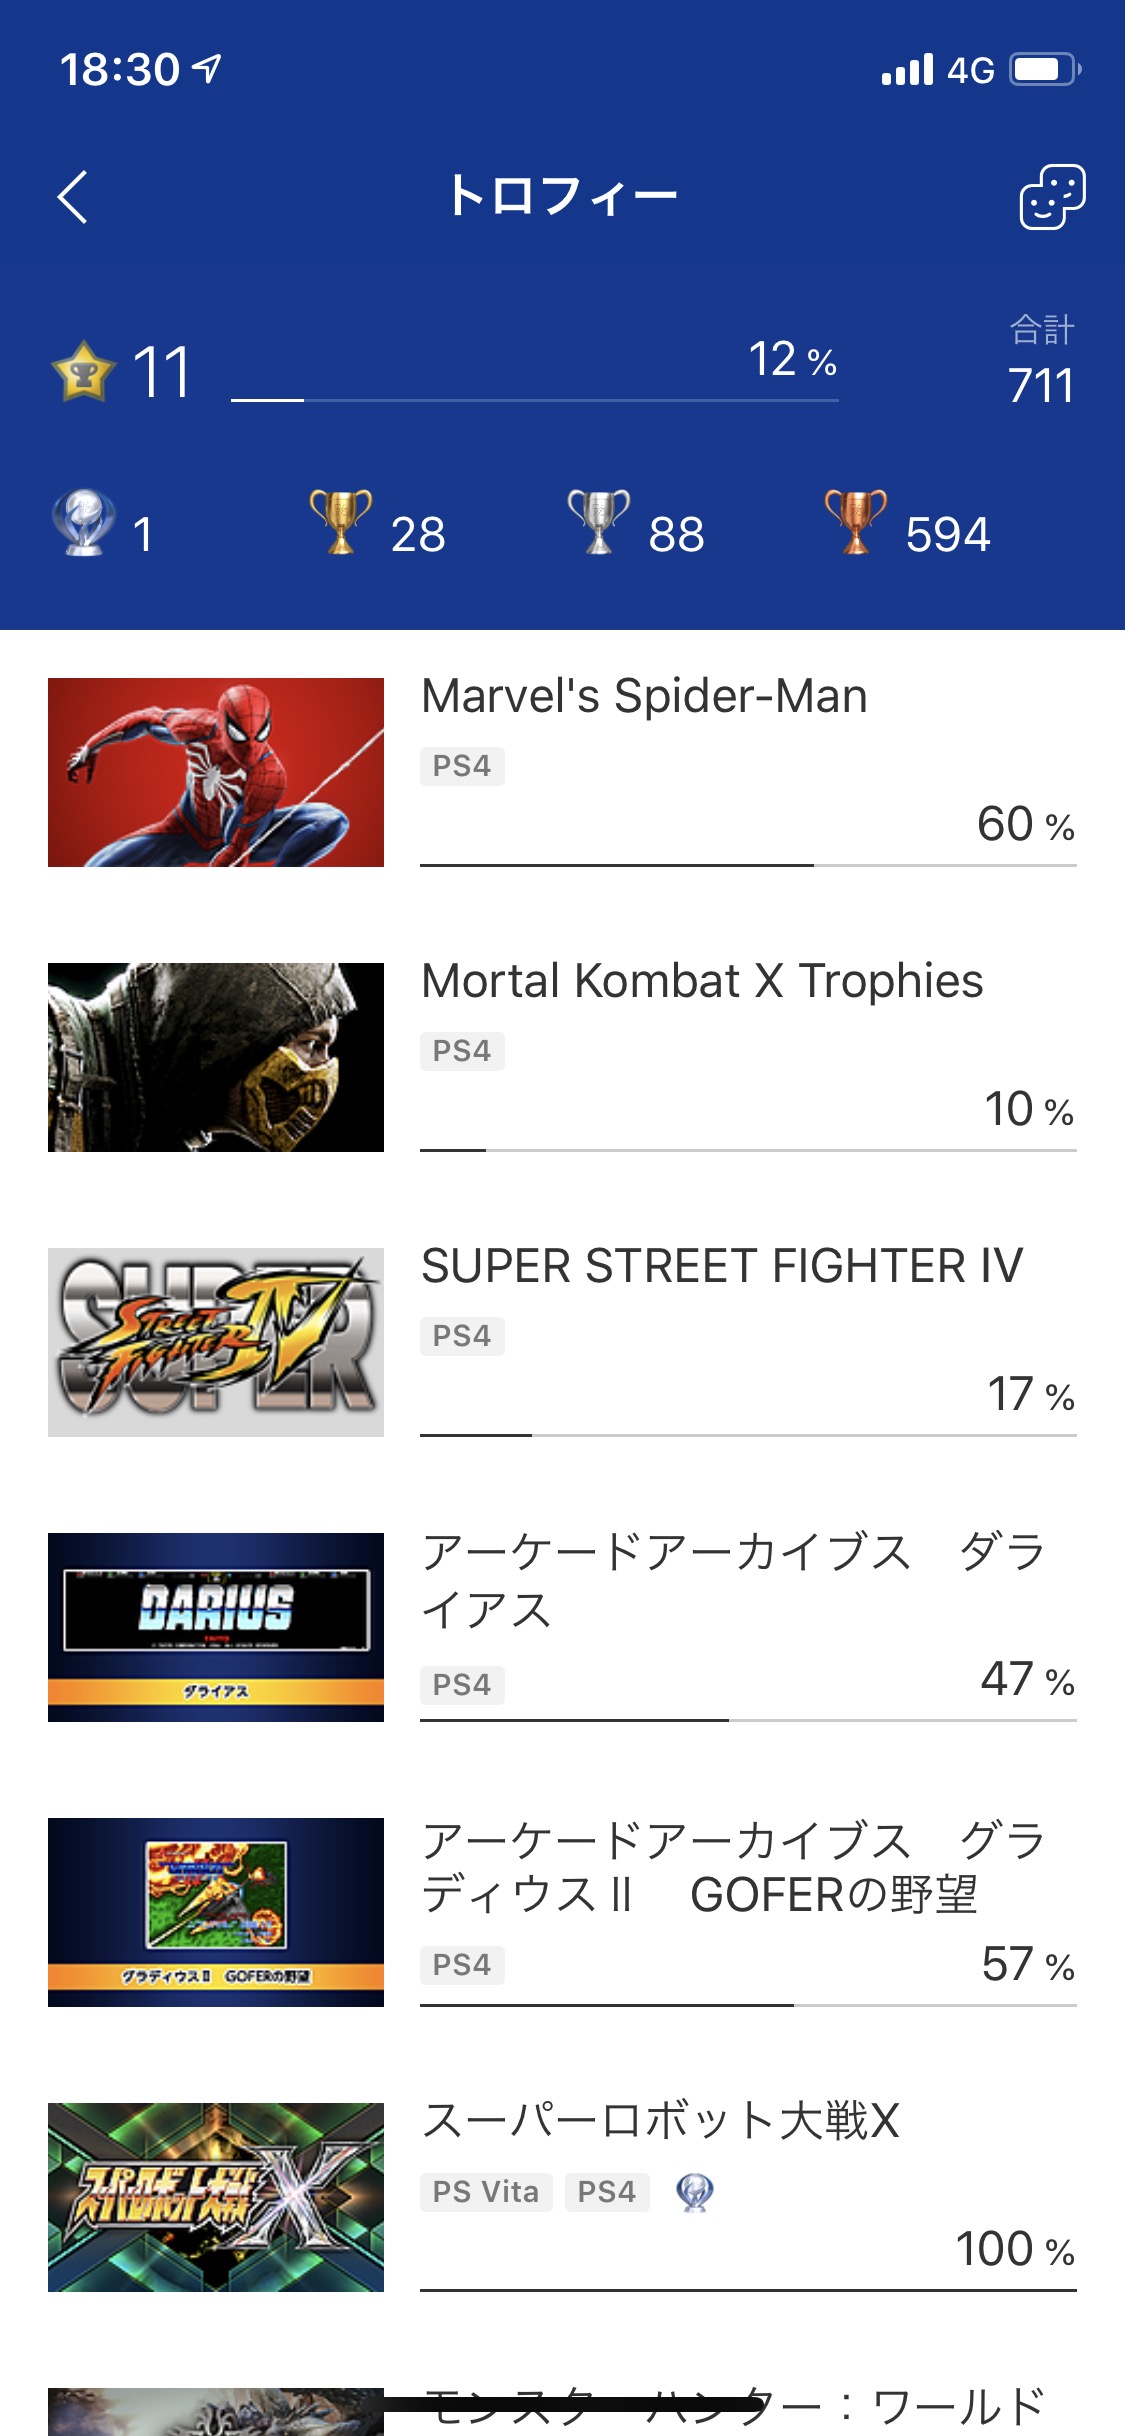Select the gold trophy icon
1125x2436 pixels.
pos(340,522)
